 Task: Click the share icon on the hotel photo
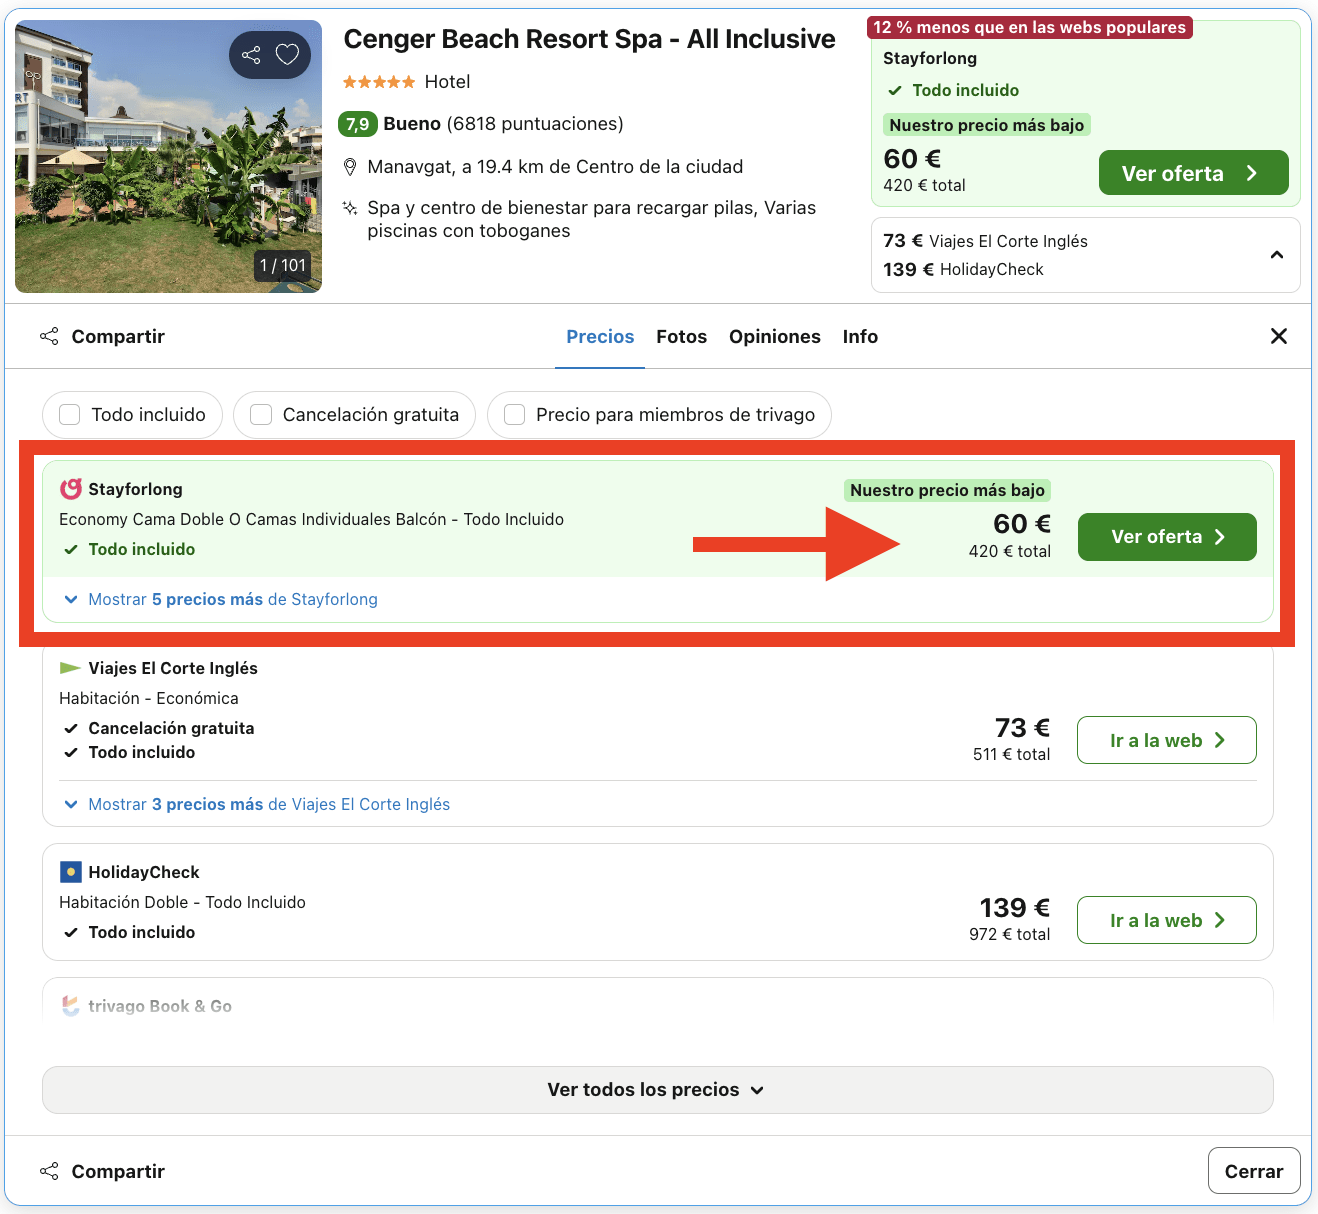click(250, 55)
